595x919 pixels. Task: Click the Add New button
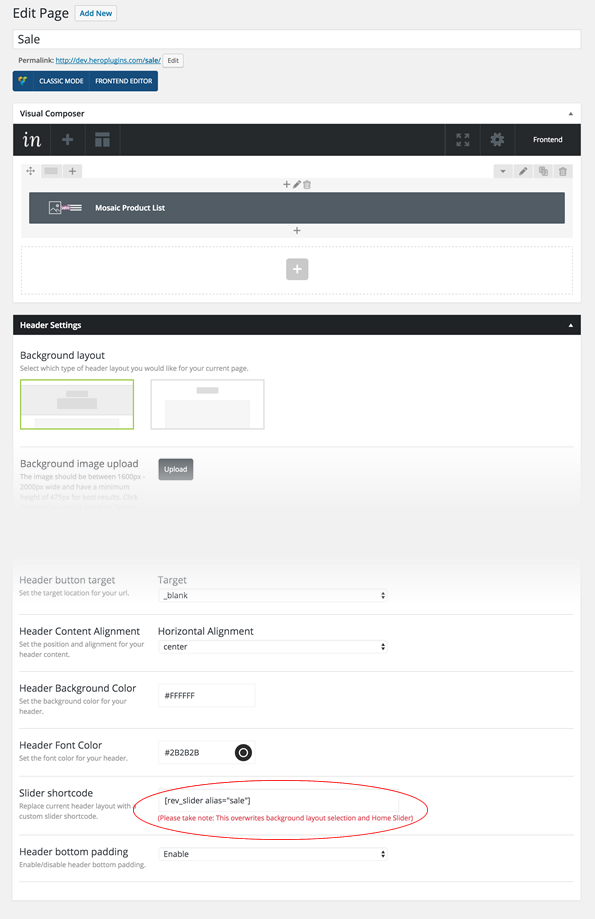coord(96,13)
